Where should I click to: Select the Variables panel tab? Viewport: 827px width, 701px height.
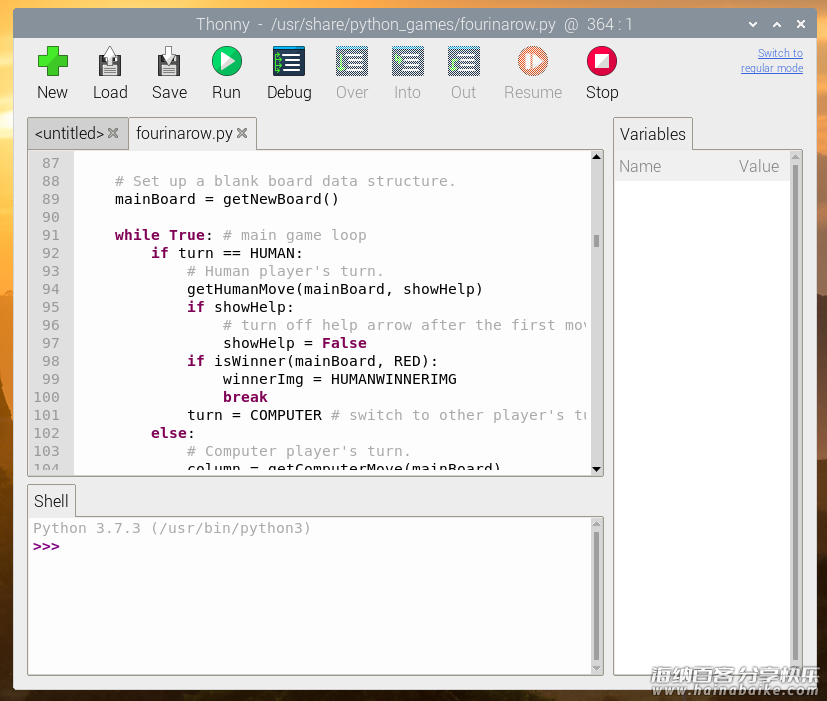tap(652, 134)
